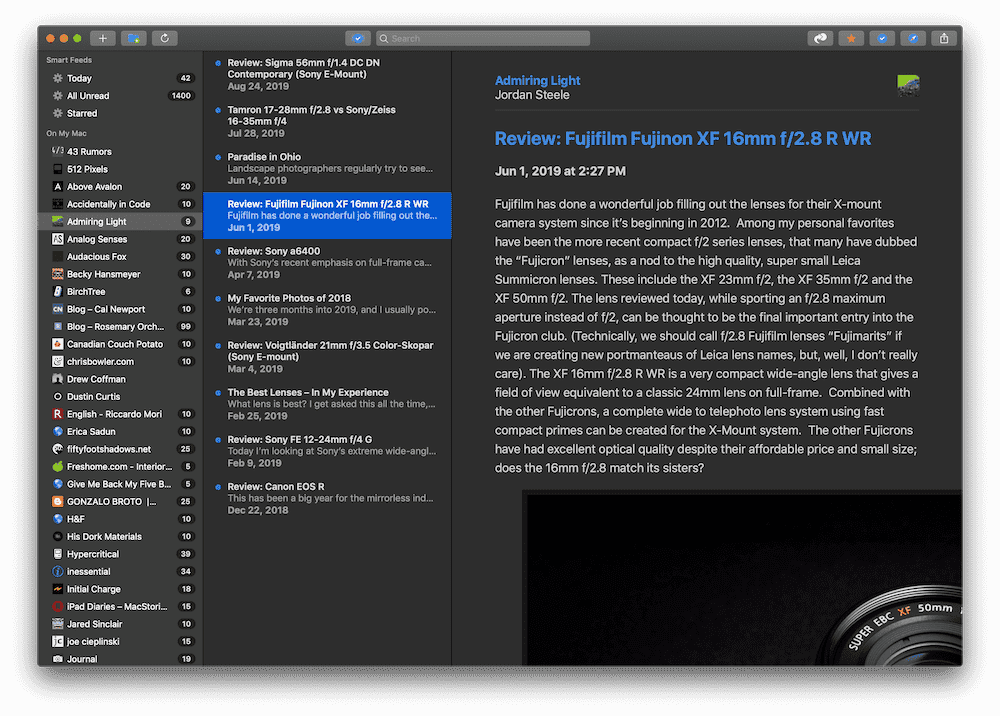Select the Analog Senses feed icon
1000x716 pixels.
click(57, 239)
